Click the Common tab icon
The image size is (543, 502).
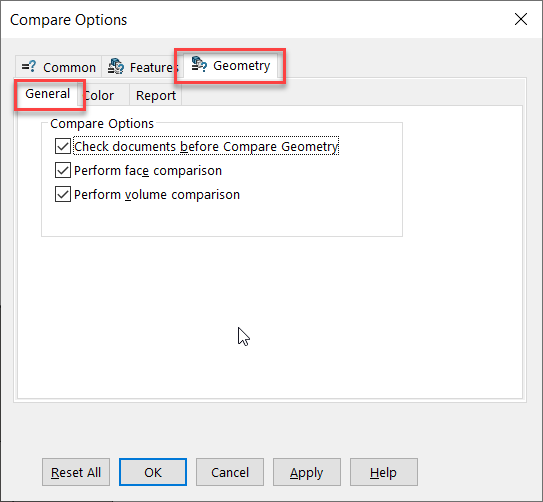(x=29, y=66)
